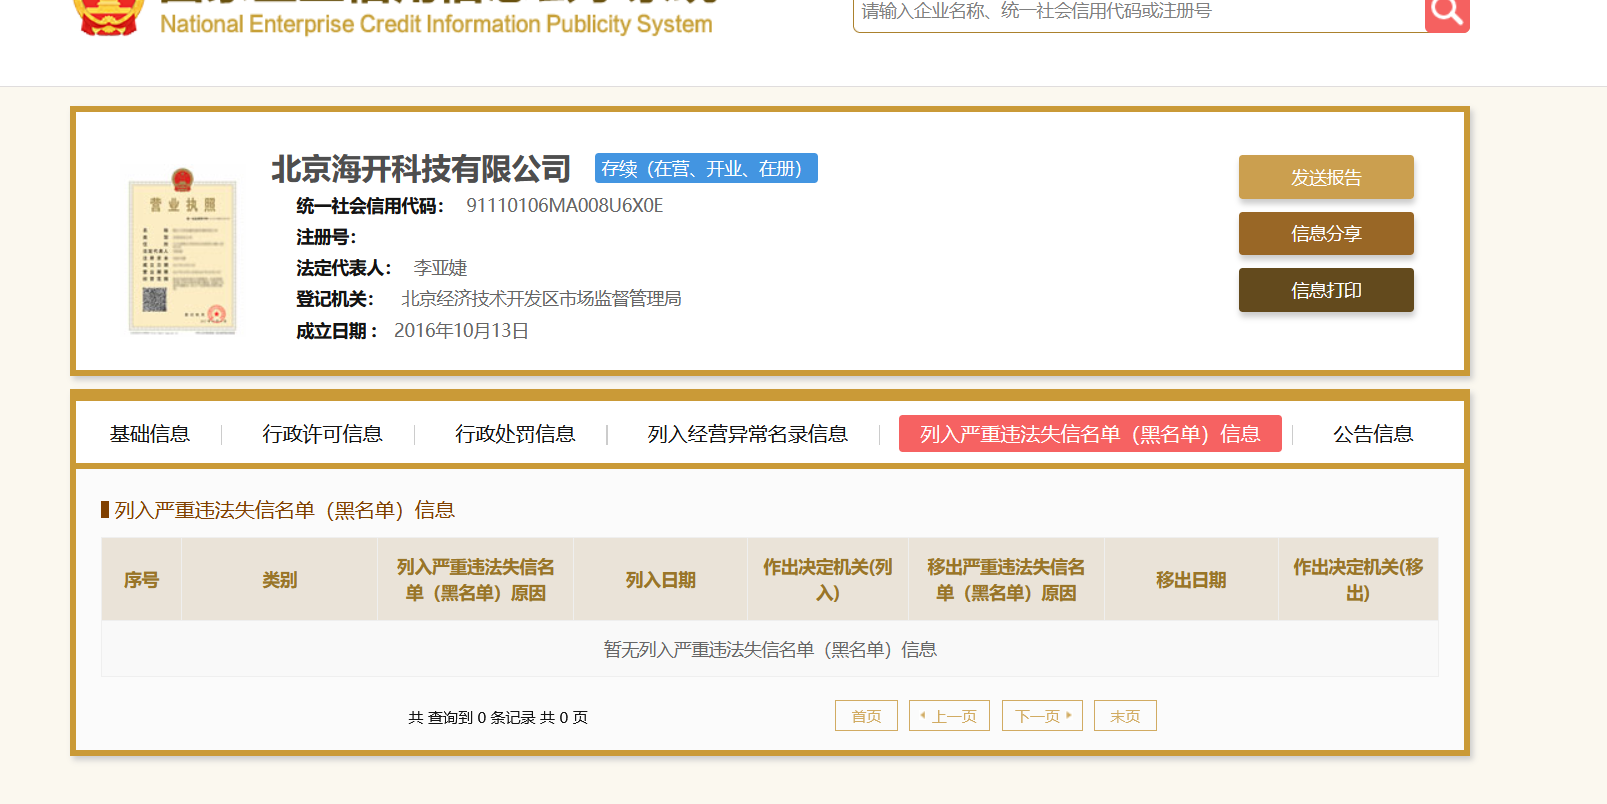Click the 信息打印 button
1607x804 pixels.
click(1326, 290)
